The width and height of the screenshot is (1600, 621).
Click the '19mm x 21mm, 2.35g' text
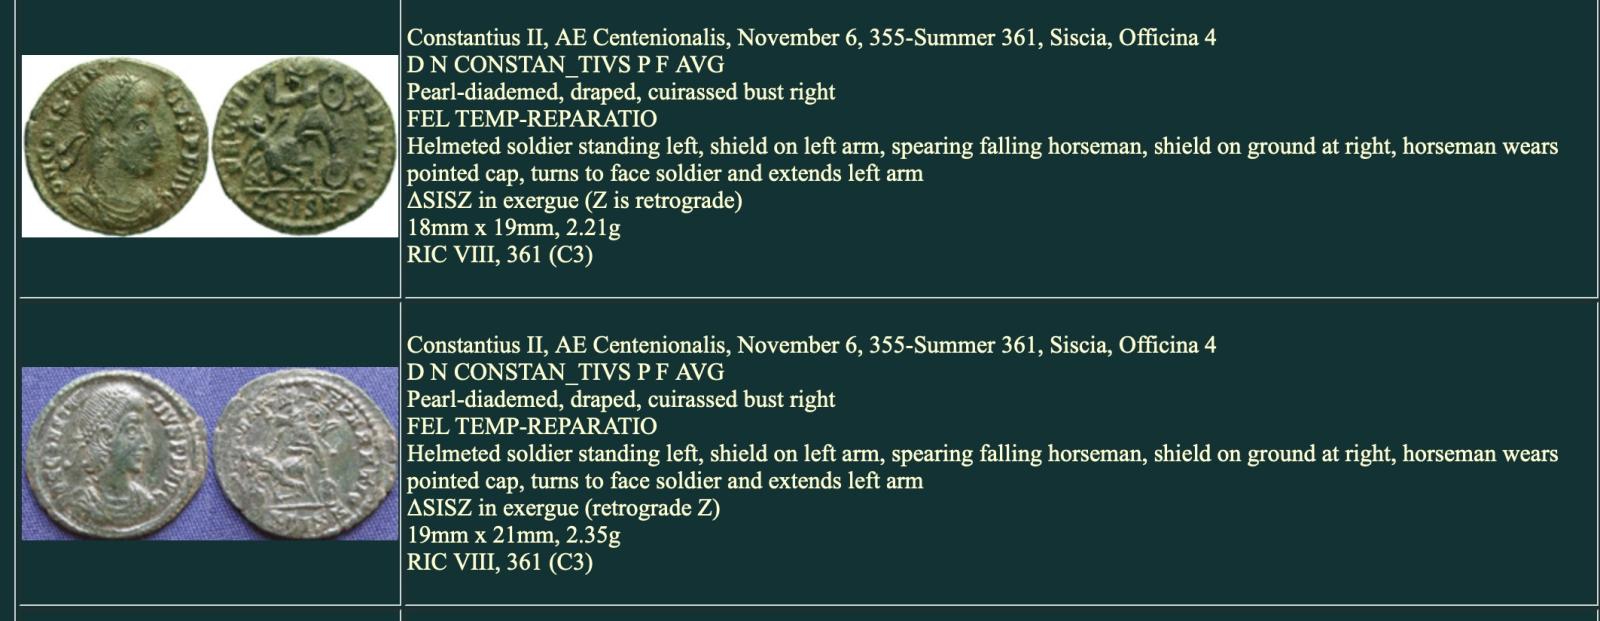(513, 535)
